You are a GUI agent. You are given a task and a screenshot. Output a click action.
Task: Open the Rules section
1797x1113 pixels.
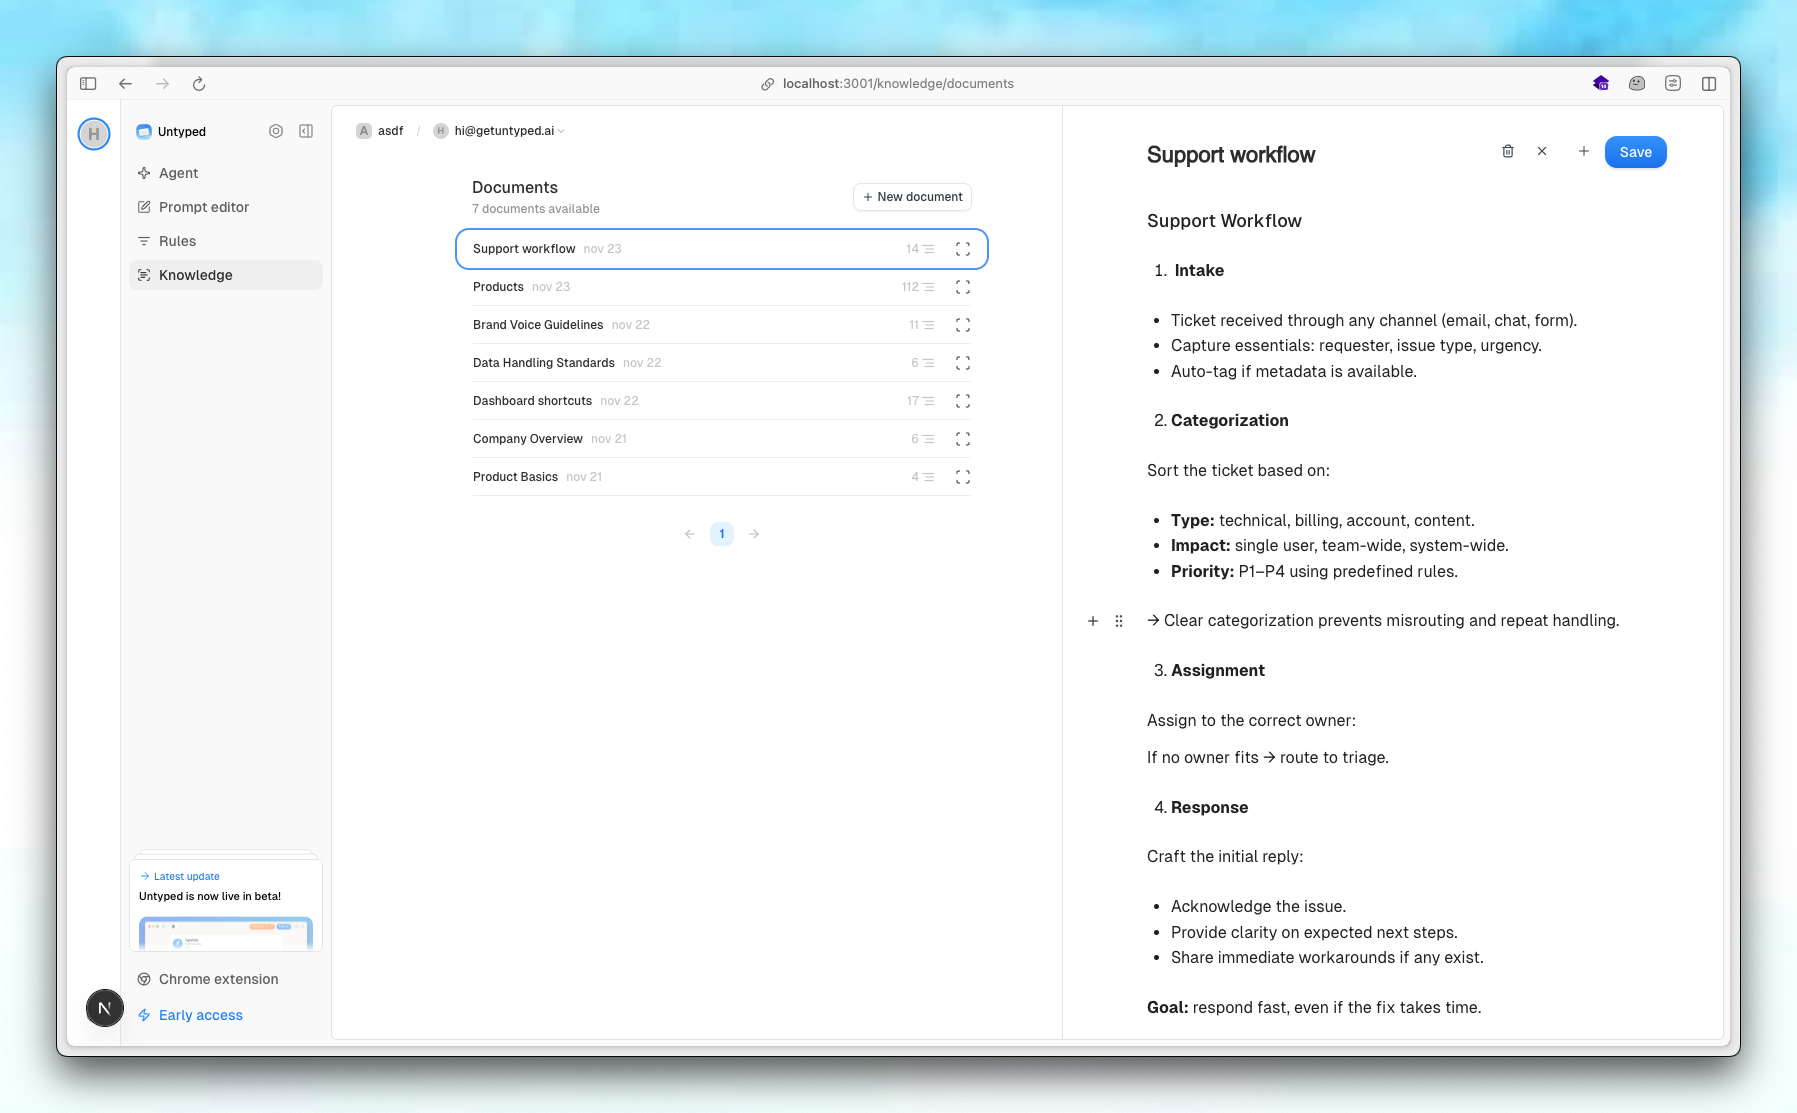click(x=177, y=240)
